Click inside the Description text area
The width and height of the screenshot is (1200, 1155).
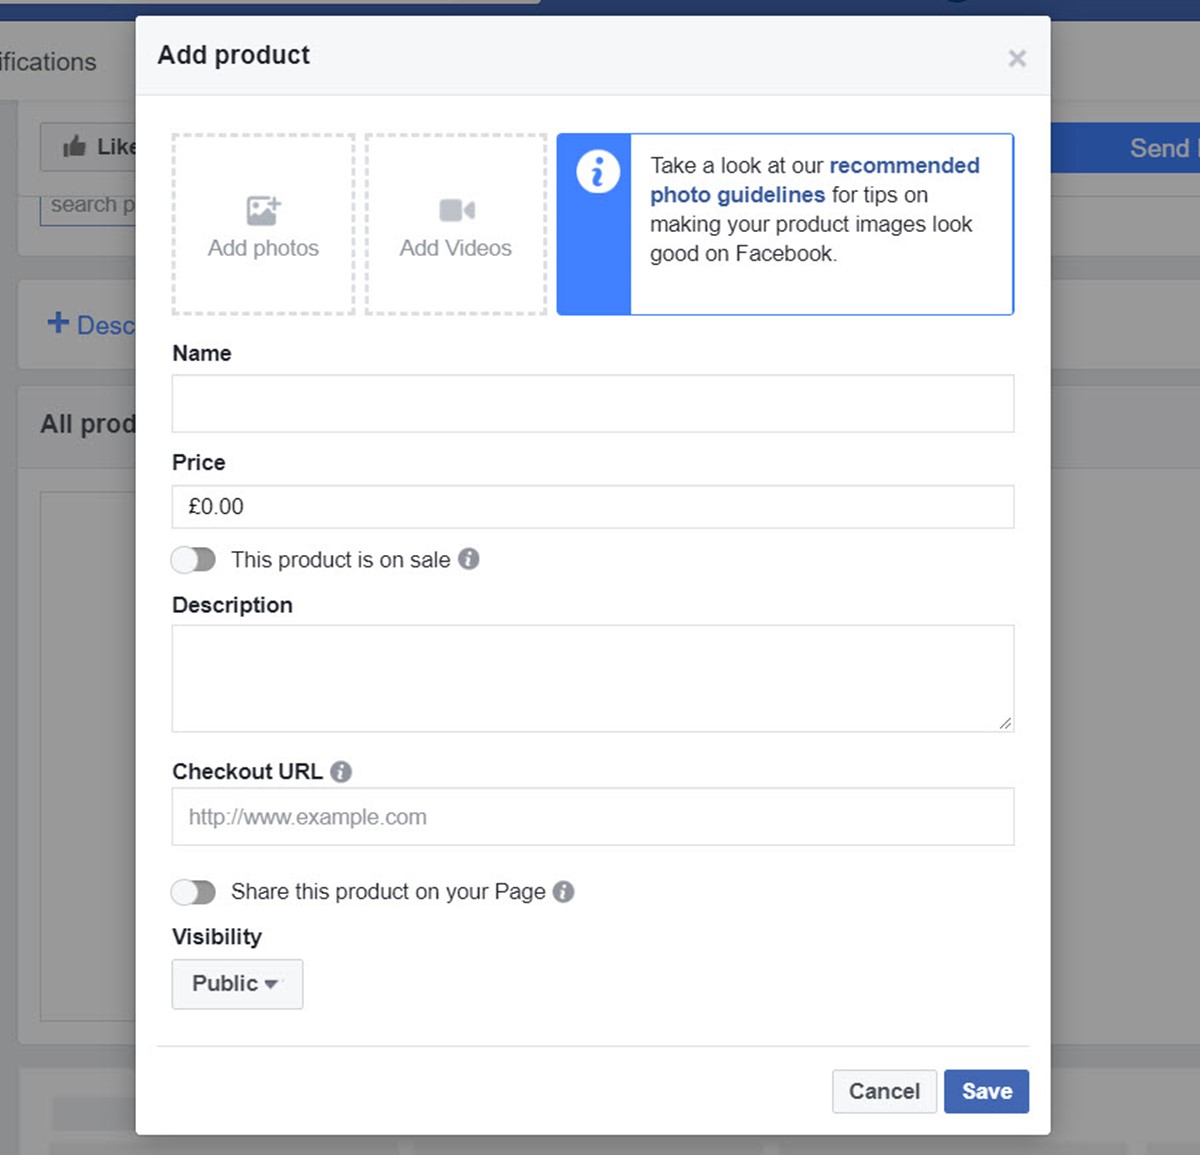[593, 679]
